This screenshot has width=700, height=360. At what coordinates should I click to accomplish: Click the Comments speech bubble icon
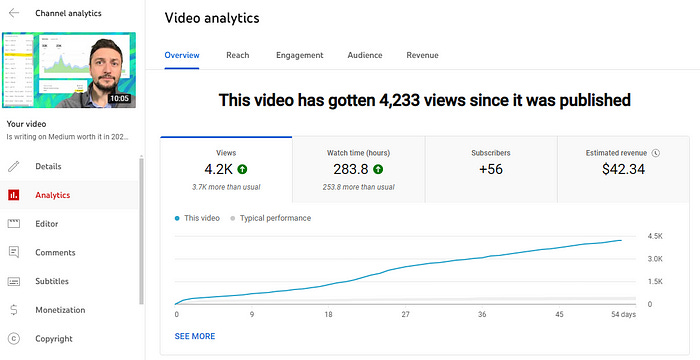coord(14,252)
